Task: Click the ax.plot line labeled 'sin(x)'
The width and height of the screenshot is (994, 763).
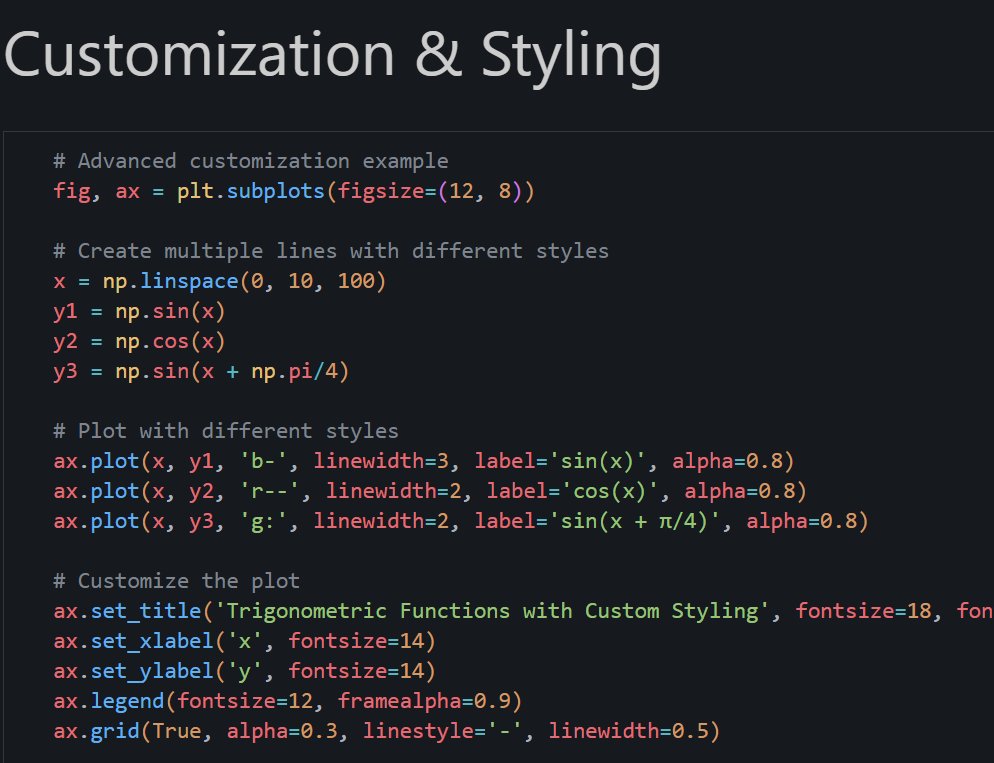Action: [424, 461]
